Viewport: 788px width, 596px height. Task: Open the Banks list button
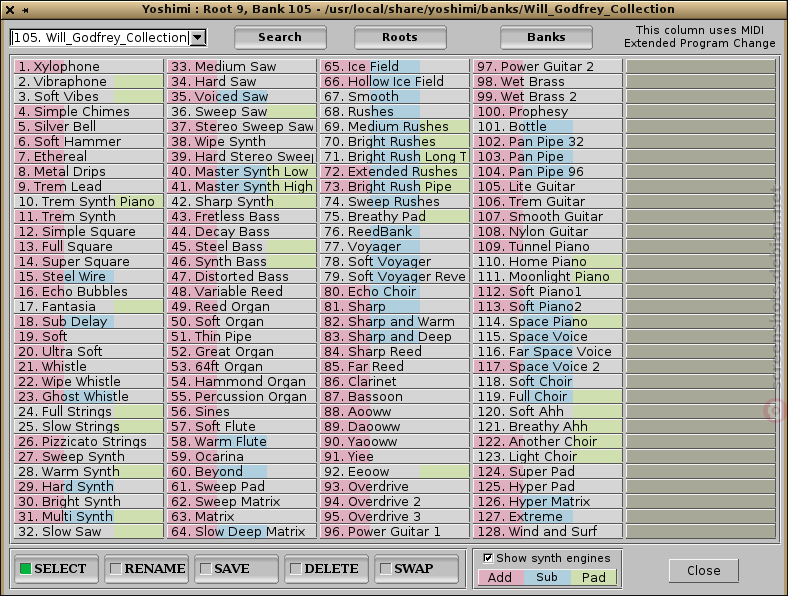[x=546, y=38]
